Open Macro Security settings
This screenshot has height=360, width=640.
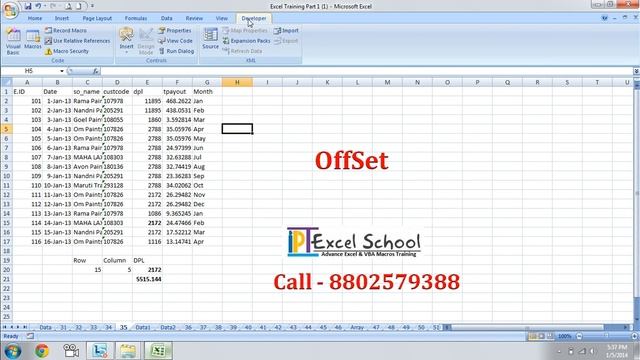(67, 51)
